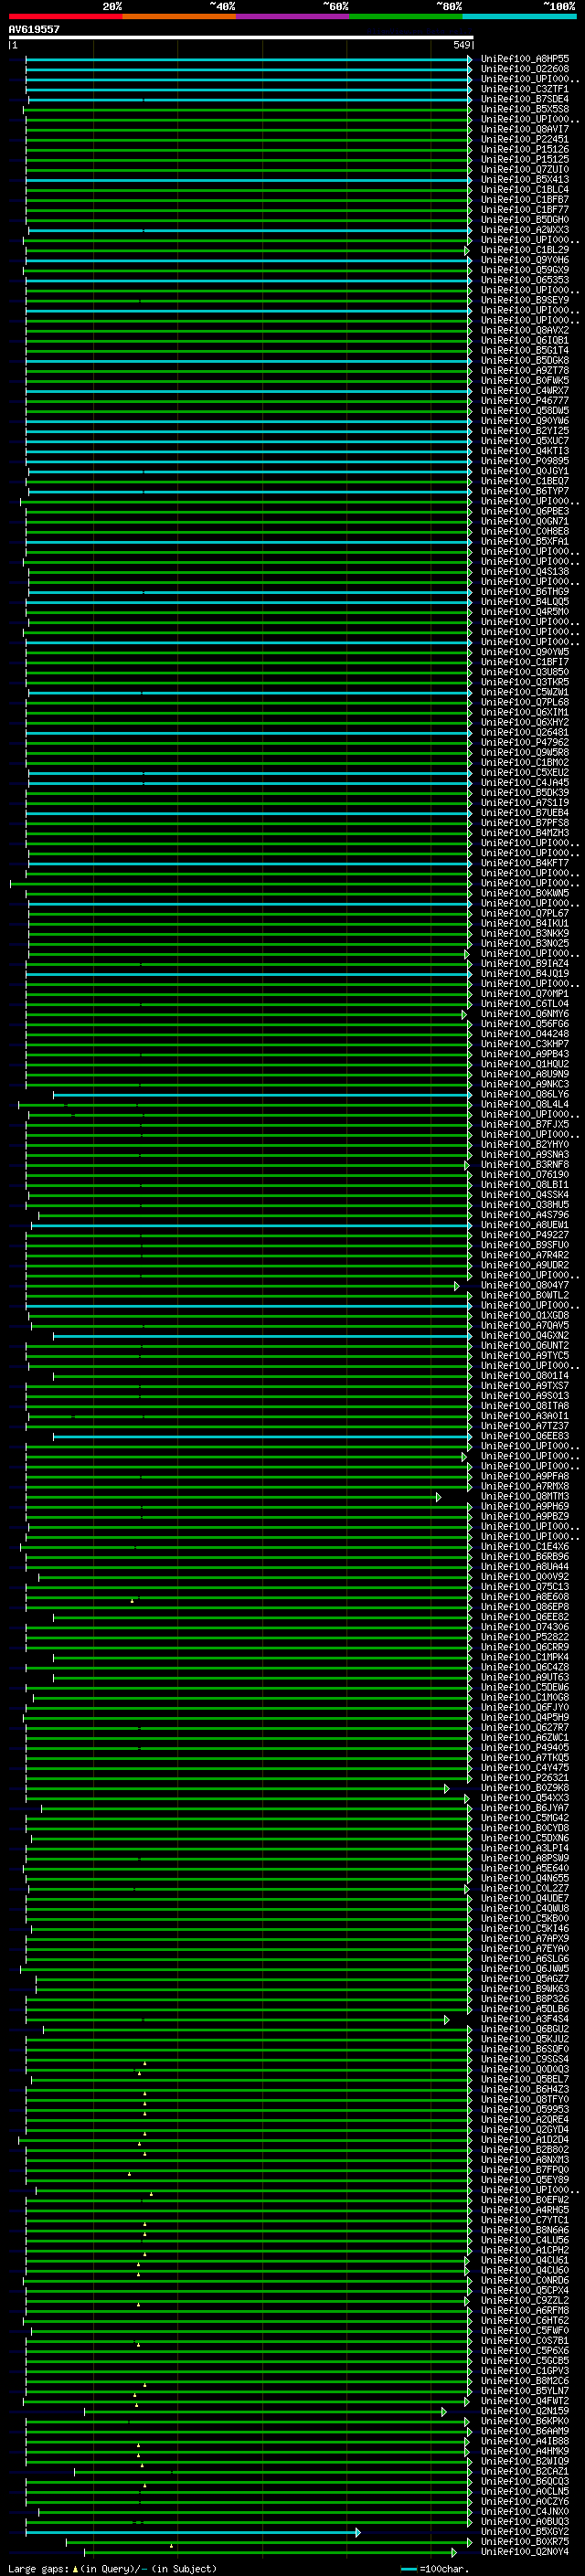Viewport: 585px width, 2576px height.
Task: Click the UniRef100_Q6IQB1 entry
Action: (525, 340)
